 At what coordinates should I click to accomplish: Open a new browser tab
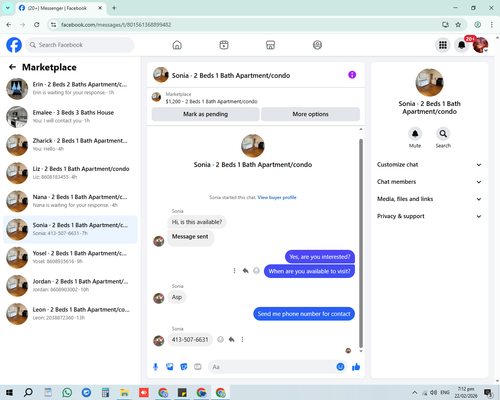(x=114, y=8)
